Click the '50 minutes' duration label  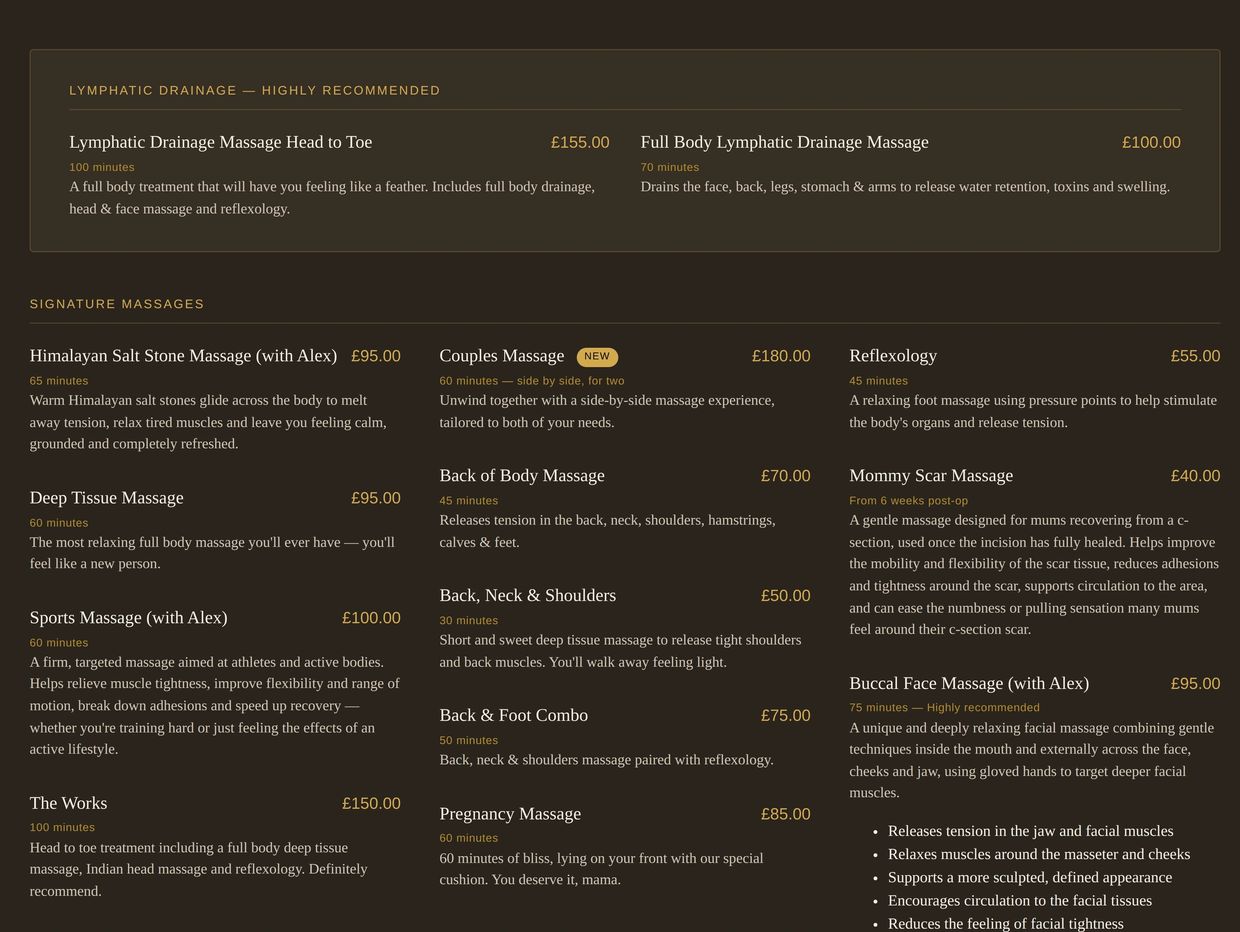click(469, 741)
